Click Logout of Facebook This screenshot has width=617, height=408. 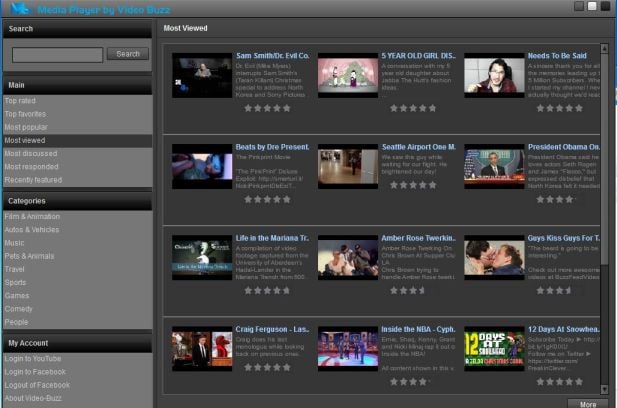click(37, 385)
